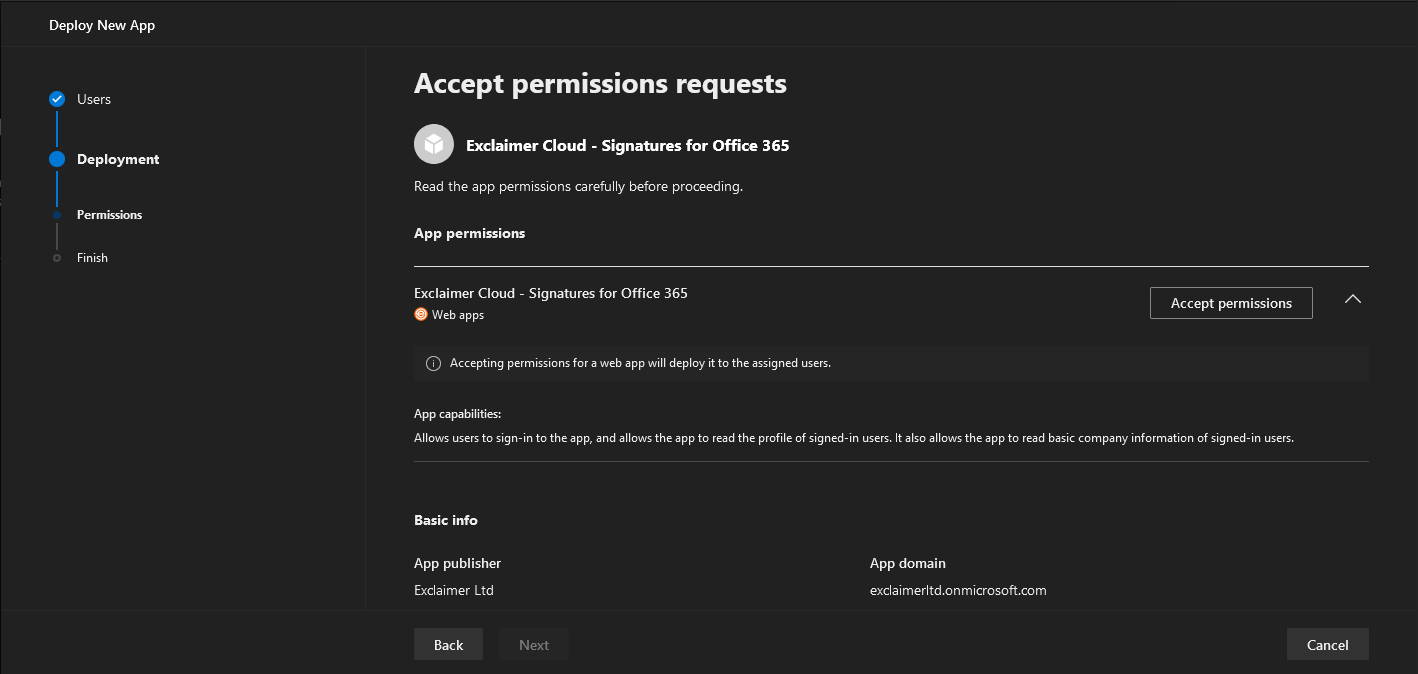
Task: Open the Users step in the wizard
Action: tap(94, 99)
